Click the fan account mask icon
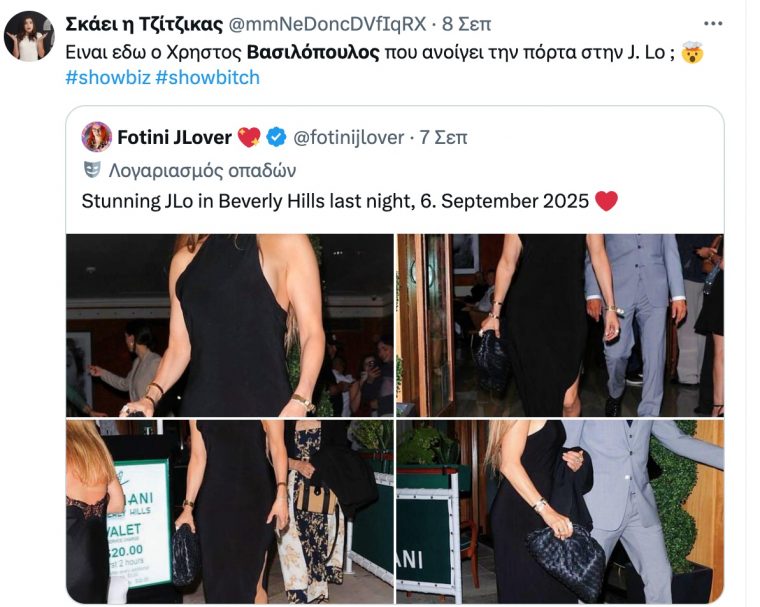The height and width of the screenshot is (607, 760). [x=92, y=169]
